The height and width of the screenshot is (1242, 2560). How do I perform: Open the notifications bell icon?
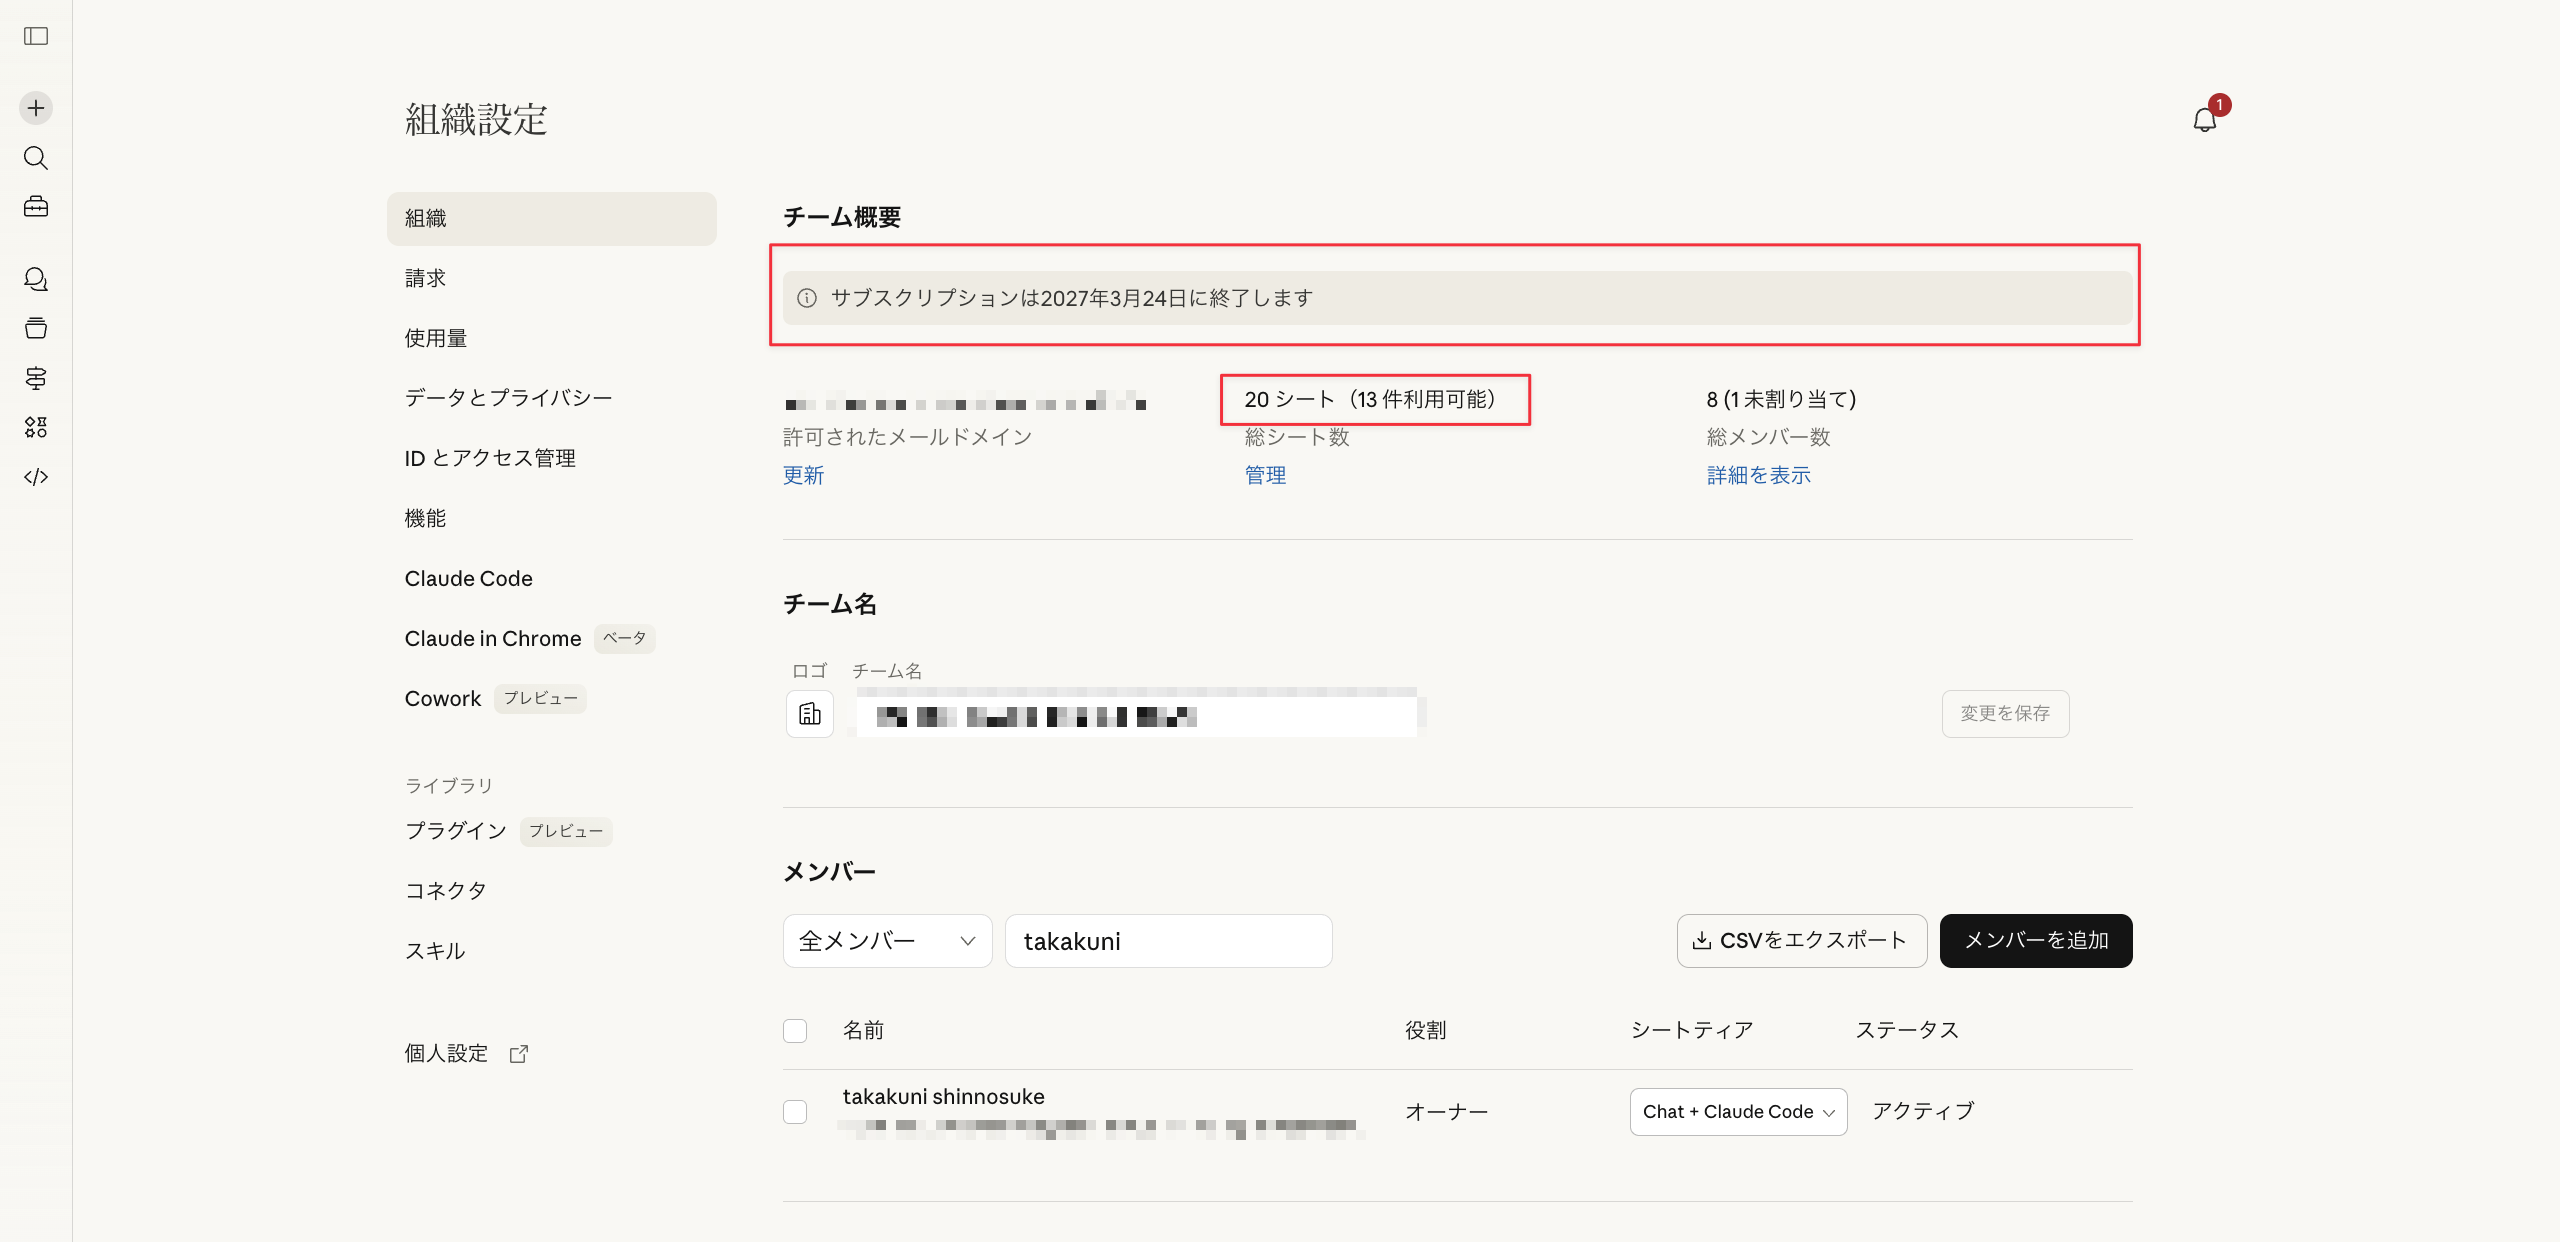[x=2204, y=120]
